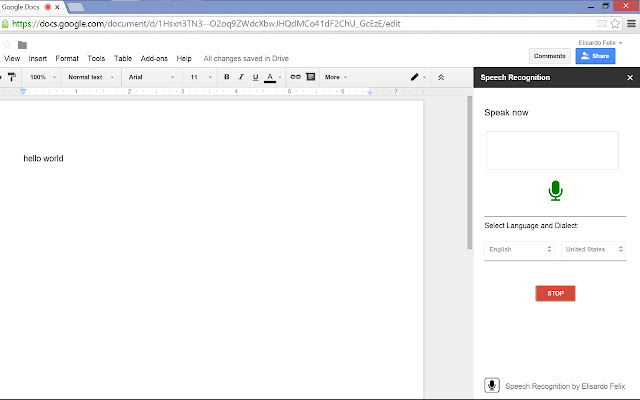Open the editing mode pencil menu
Screen dimensions: 640x400
point(418,77)
